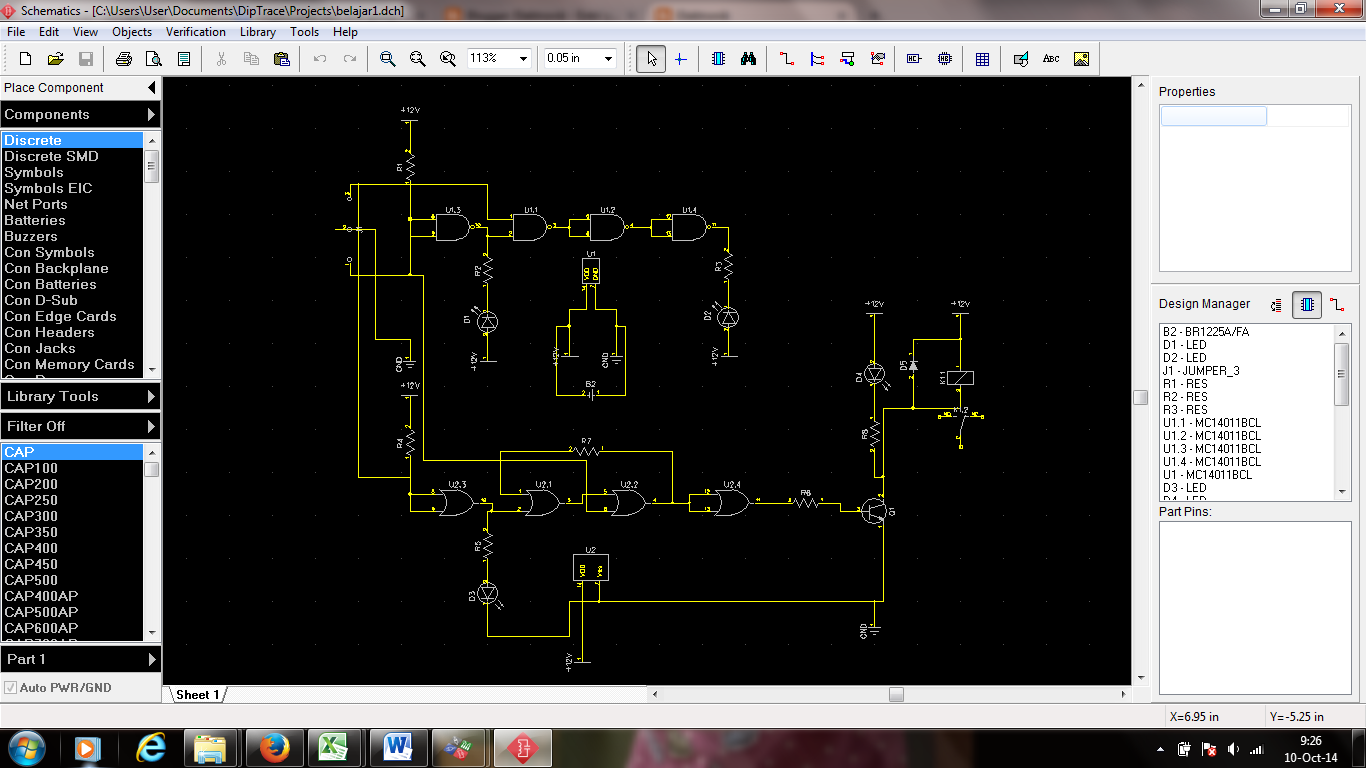Switch selection arrow tool on

coord(651,59)
